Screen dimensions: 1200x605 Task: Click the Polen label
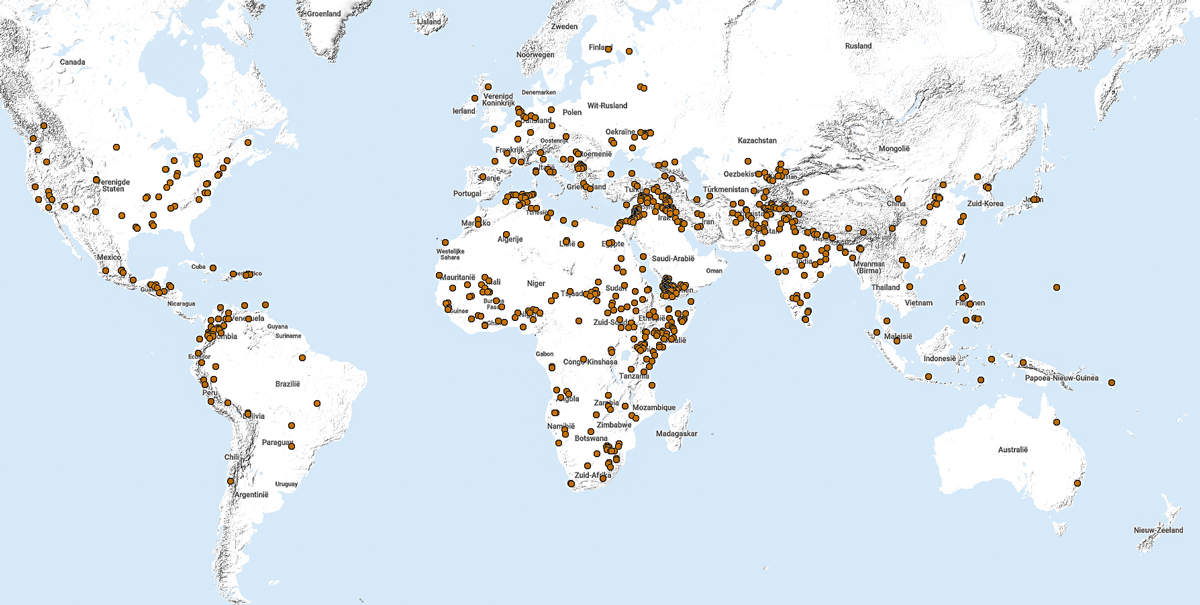coord(572,112)
